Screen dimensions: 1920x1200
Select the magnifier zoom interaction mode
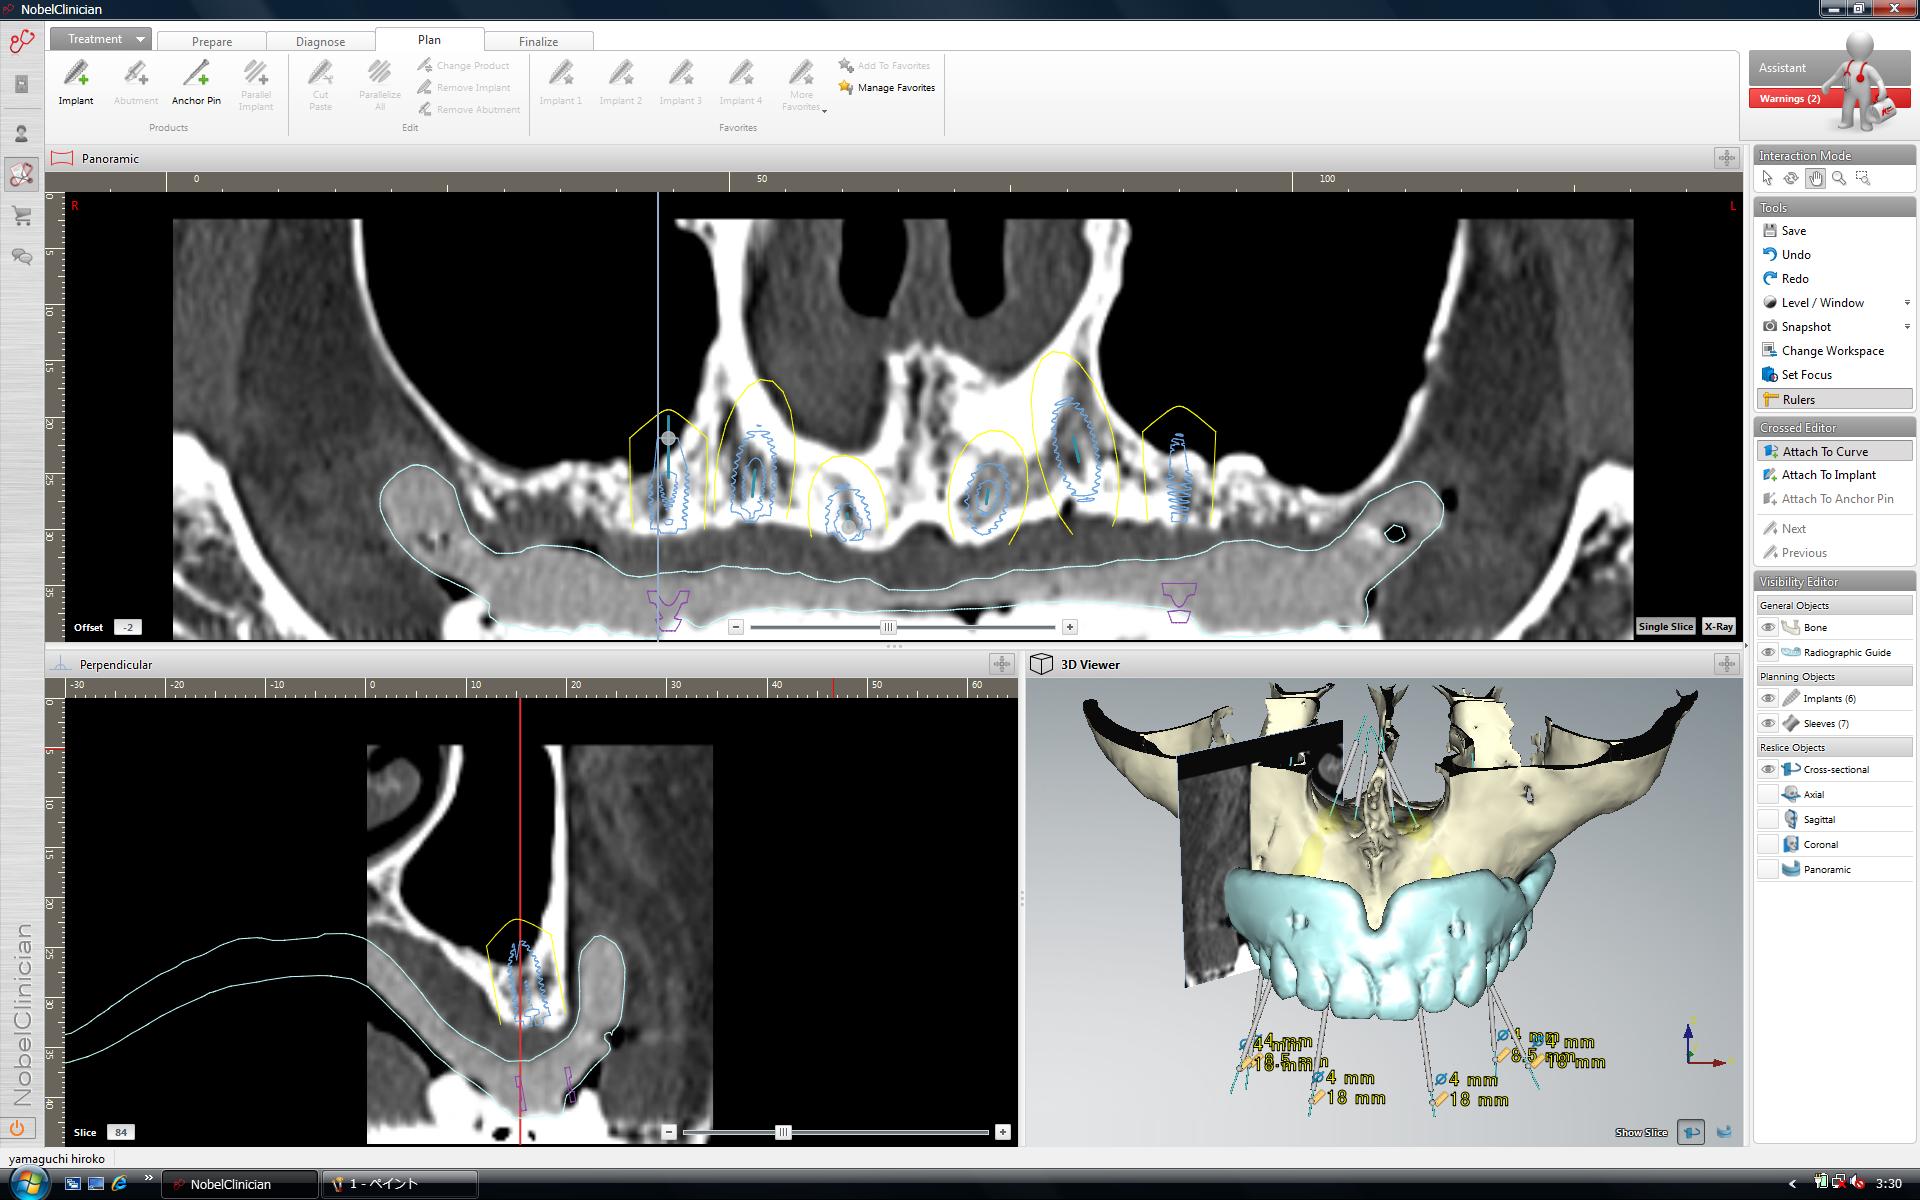pyautogui.click(x=1839, y=178)
